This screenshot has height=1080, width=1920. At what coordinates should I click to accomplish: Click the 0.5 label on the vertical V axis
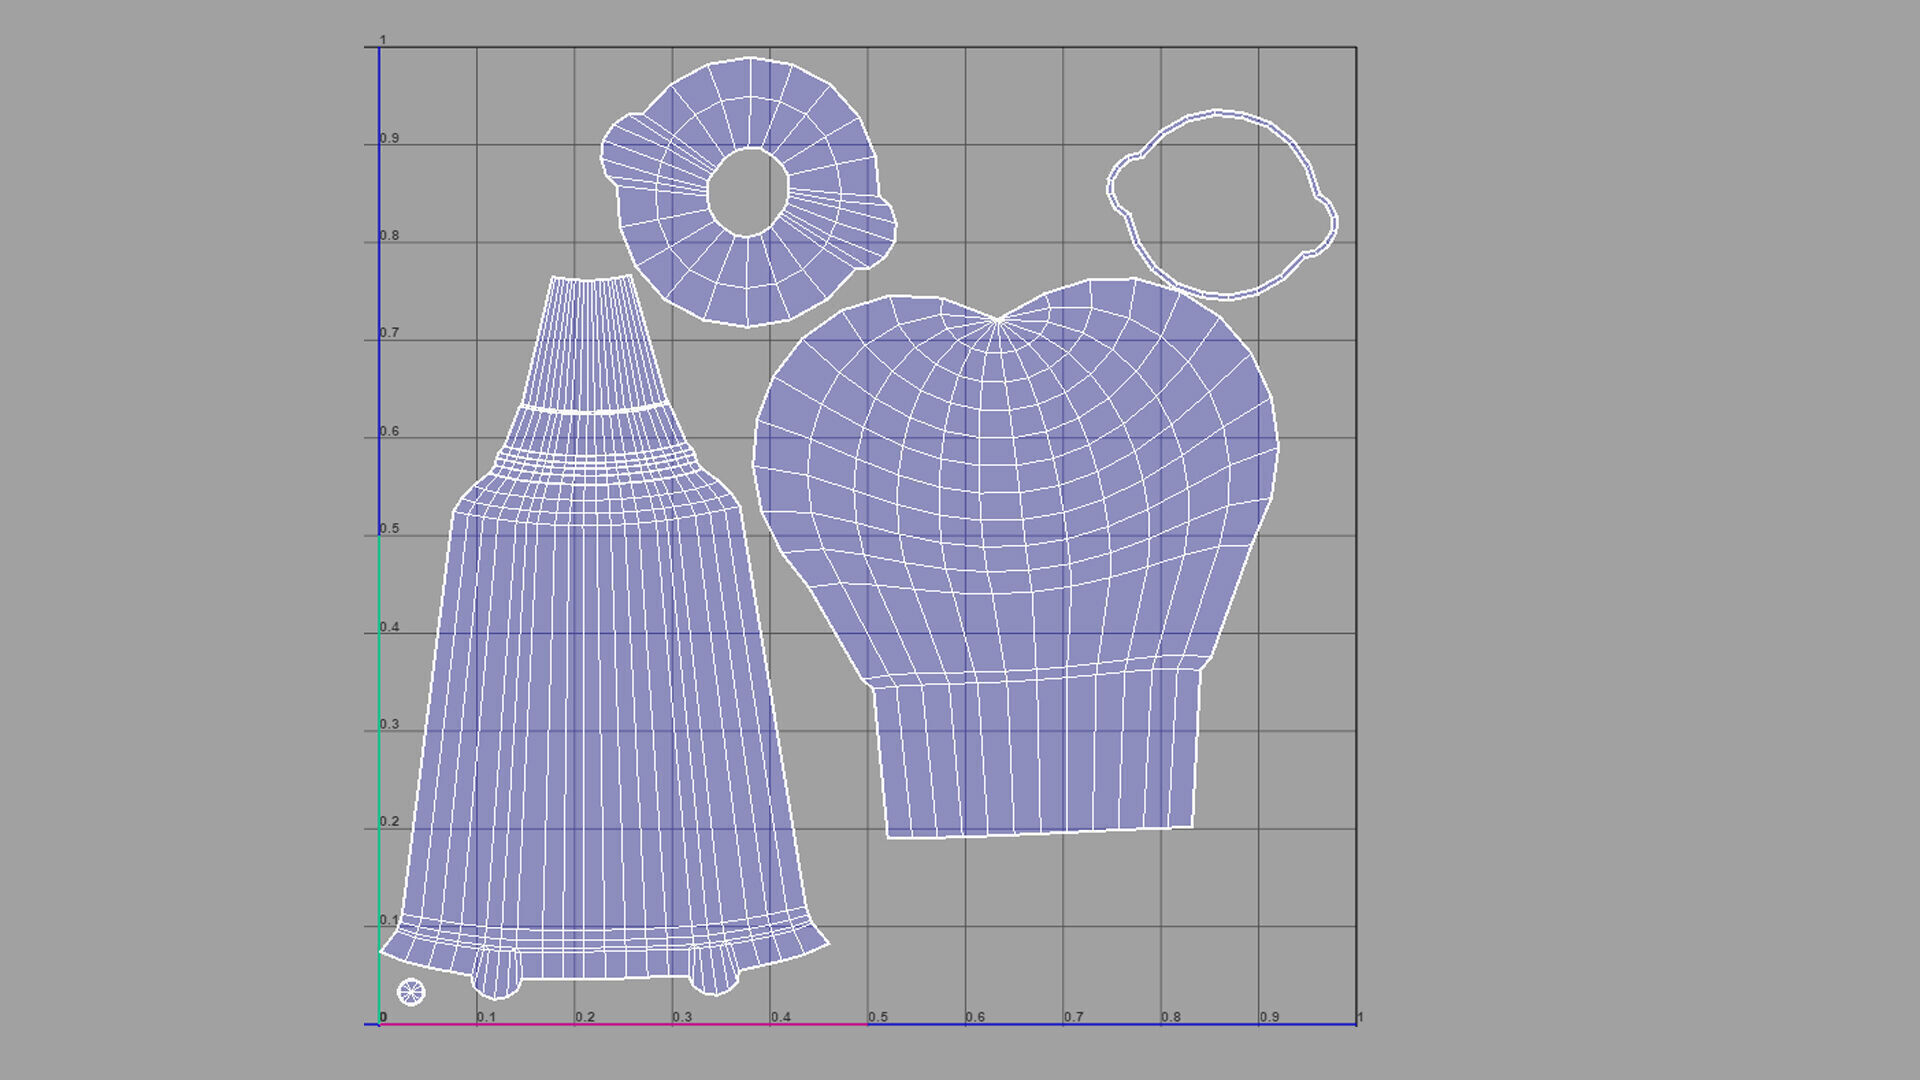389,529
